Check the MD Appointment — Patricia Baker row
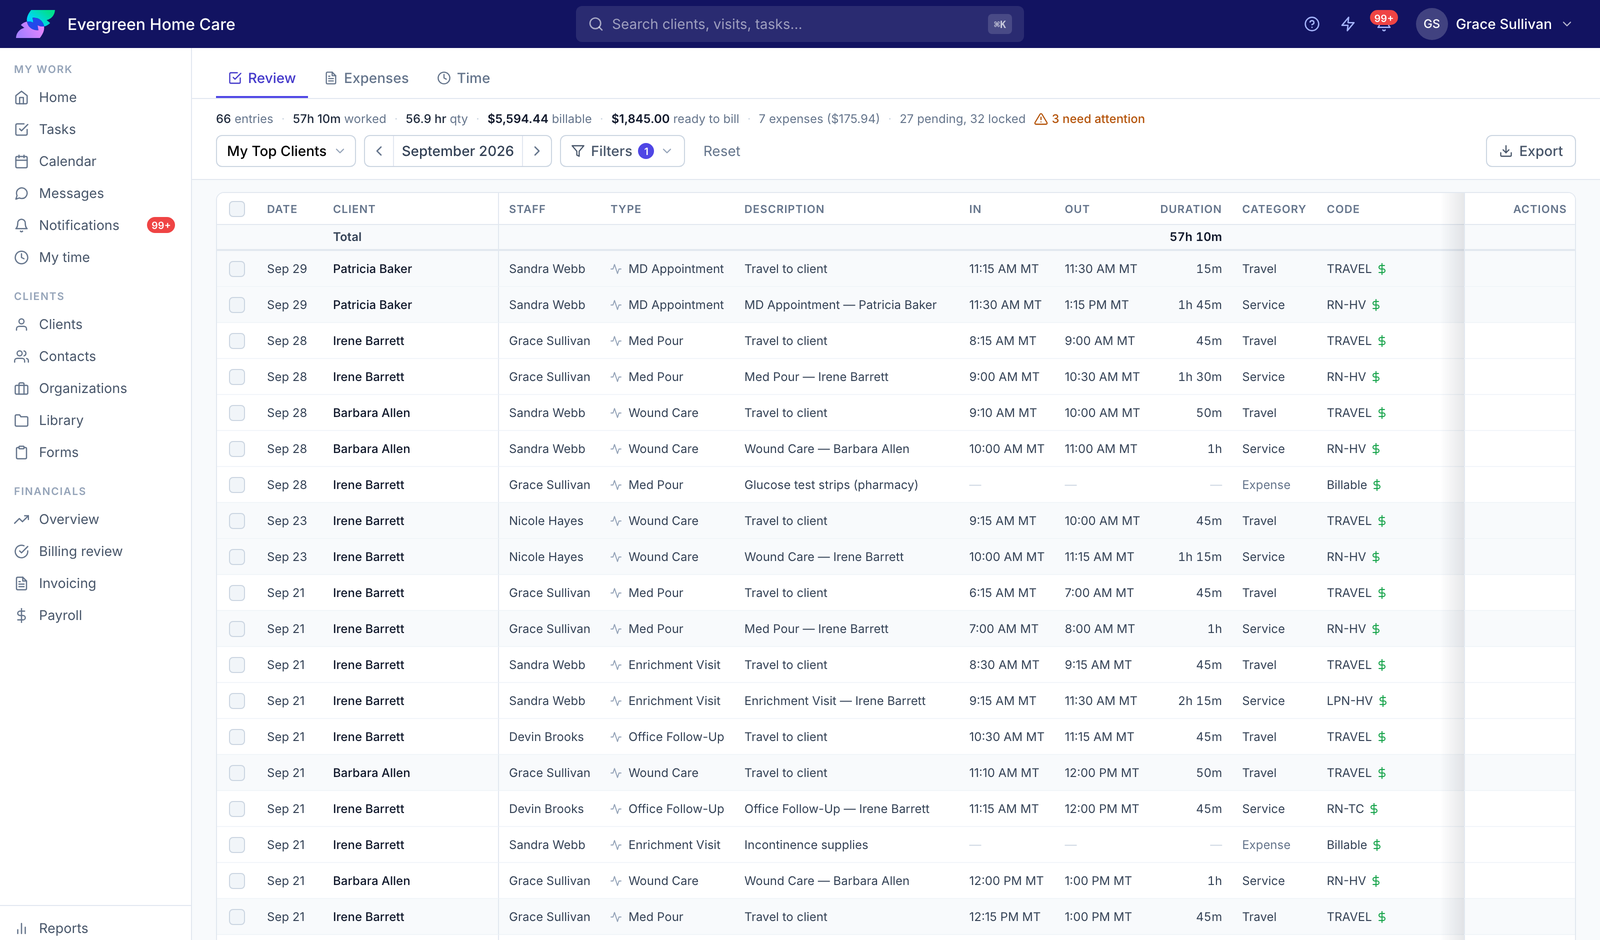The image size is (1600, 940). (x=237, y=305)
